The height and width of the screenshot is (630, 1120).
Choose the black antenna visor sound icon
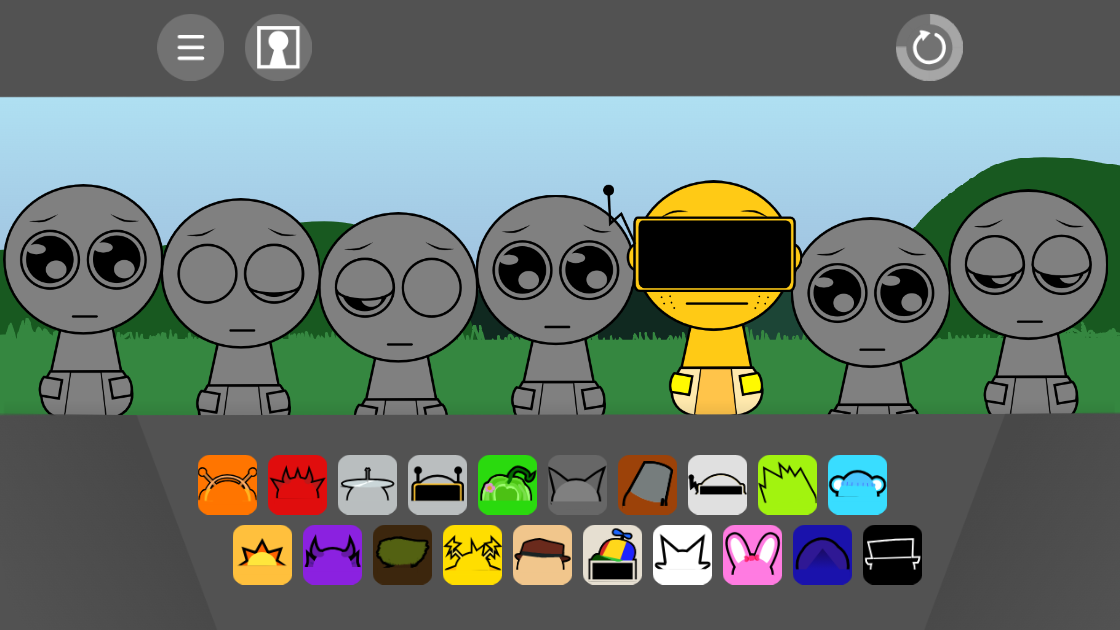(437, 485)
